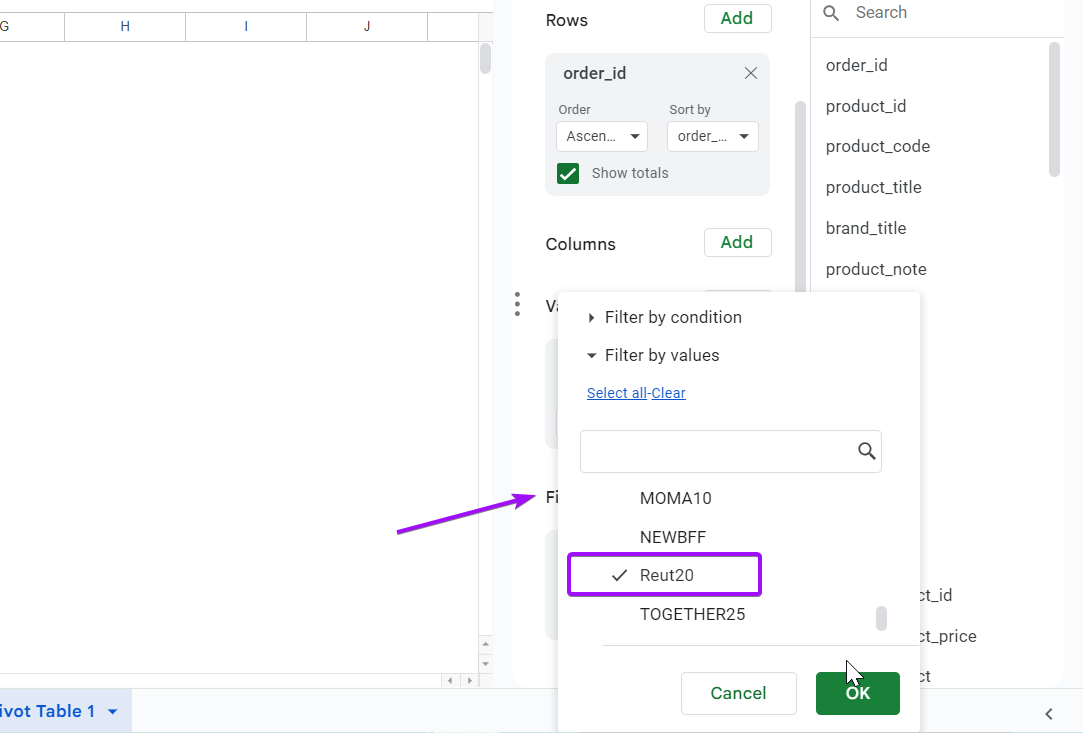The image size is (1083, 733).
Task: Check the MOMA10 filter value
Action: coord(675,498)
